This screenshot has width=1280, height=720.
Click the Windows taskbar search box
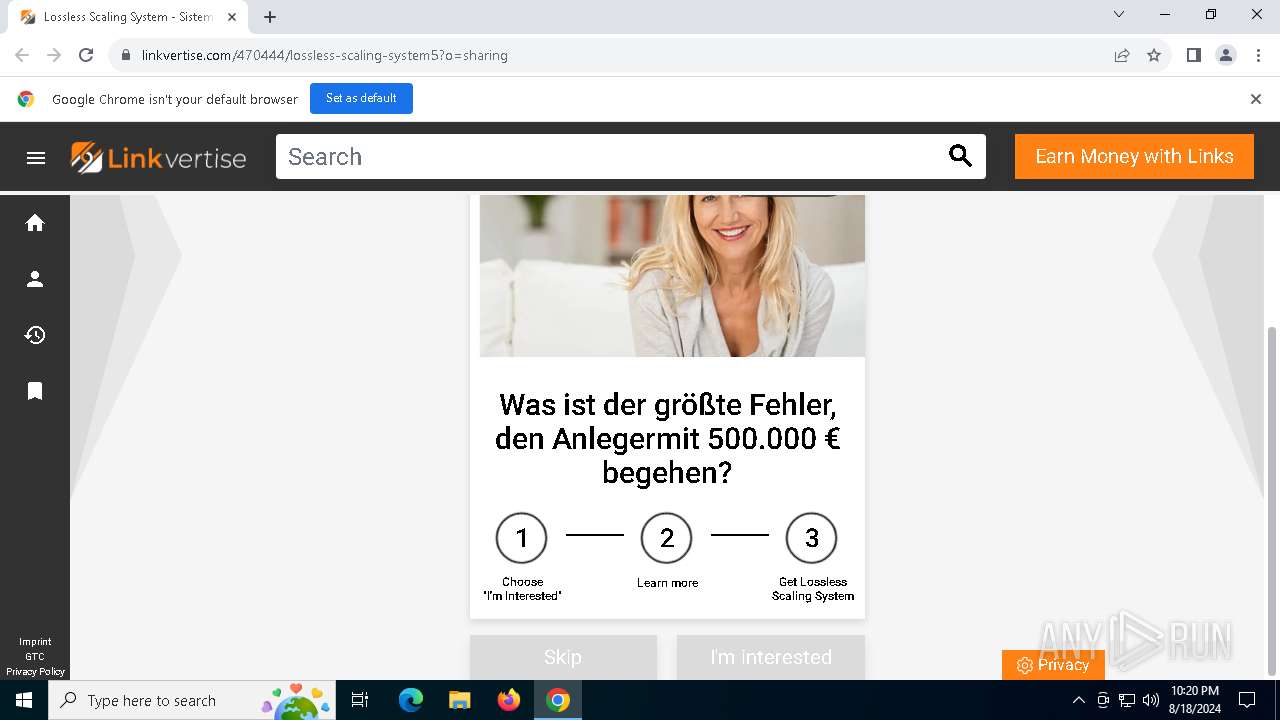tap(192, 700)
